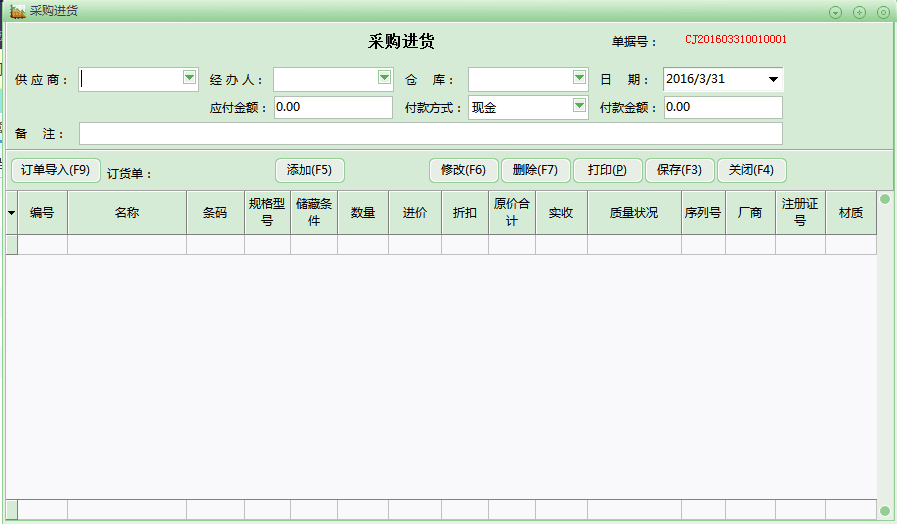The width and height of the screenshot is (897, 524).
Task: Click the app icon in the title bar
Action: pyautogui.click(x=17, y=11)
